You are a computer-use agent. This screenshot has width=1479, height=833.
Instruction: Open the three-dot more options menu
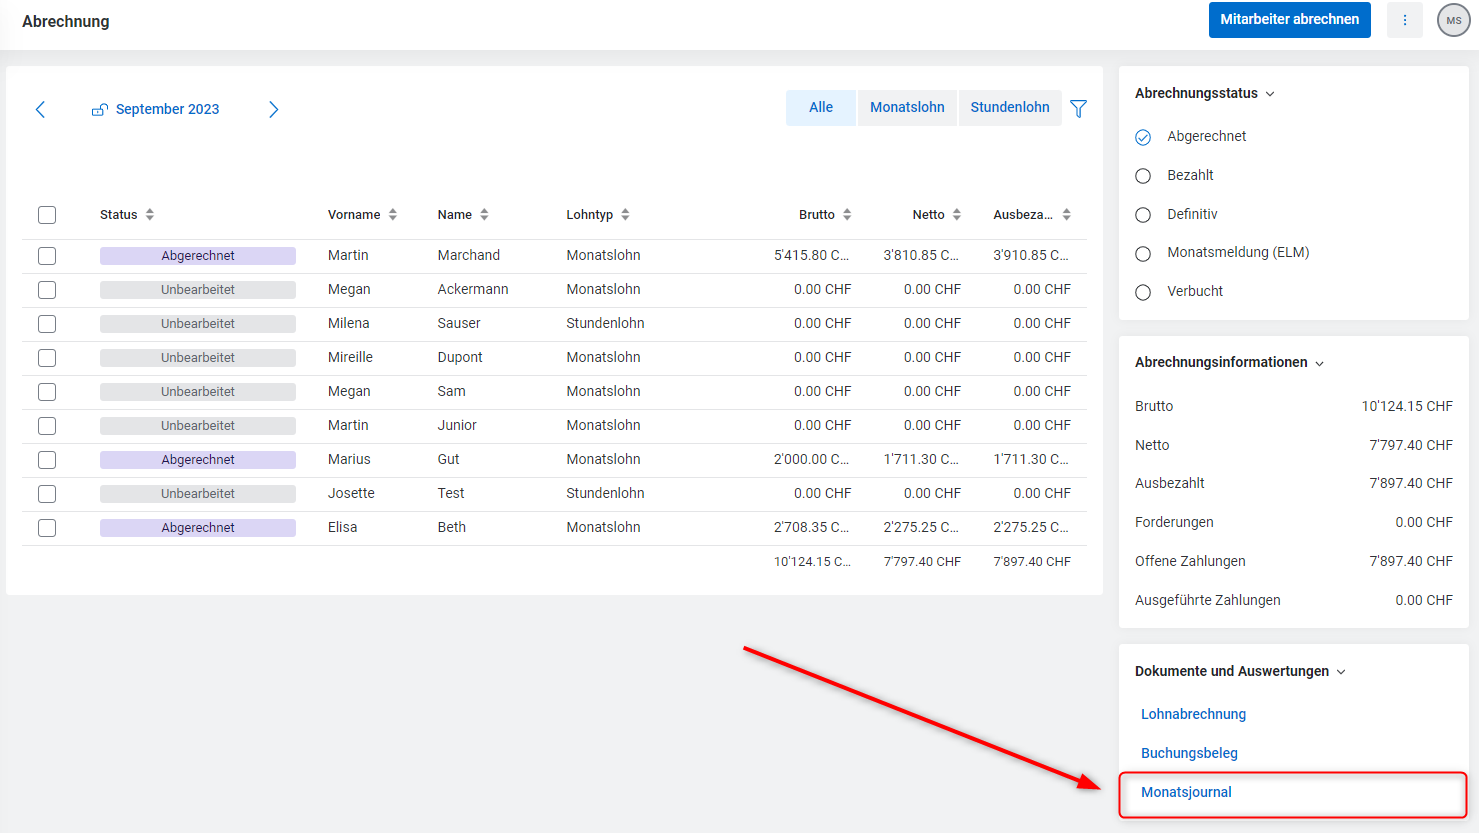[x=1404, y=20]
